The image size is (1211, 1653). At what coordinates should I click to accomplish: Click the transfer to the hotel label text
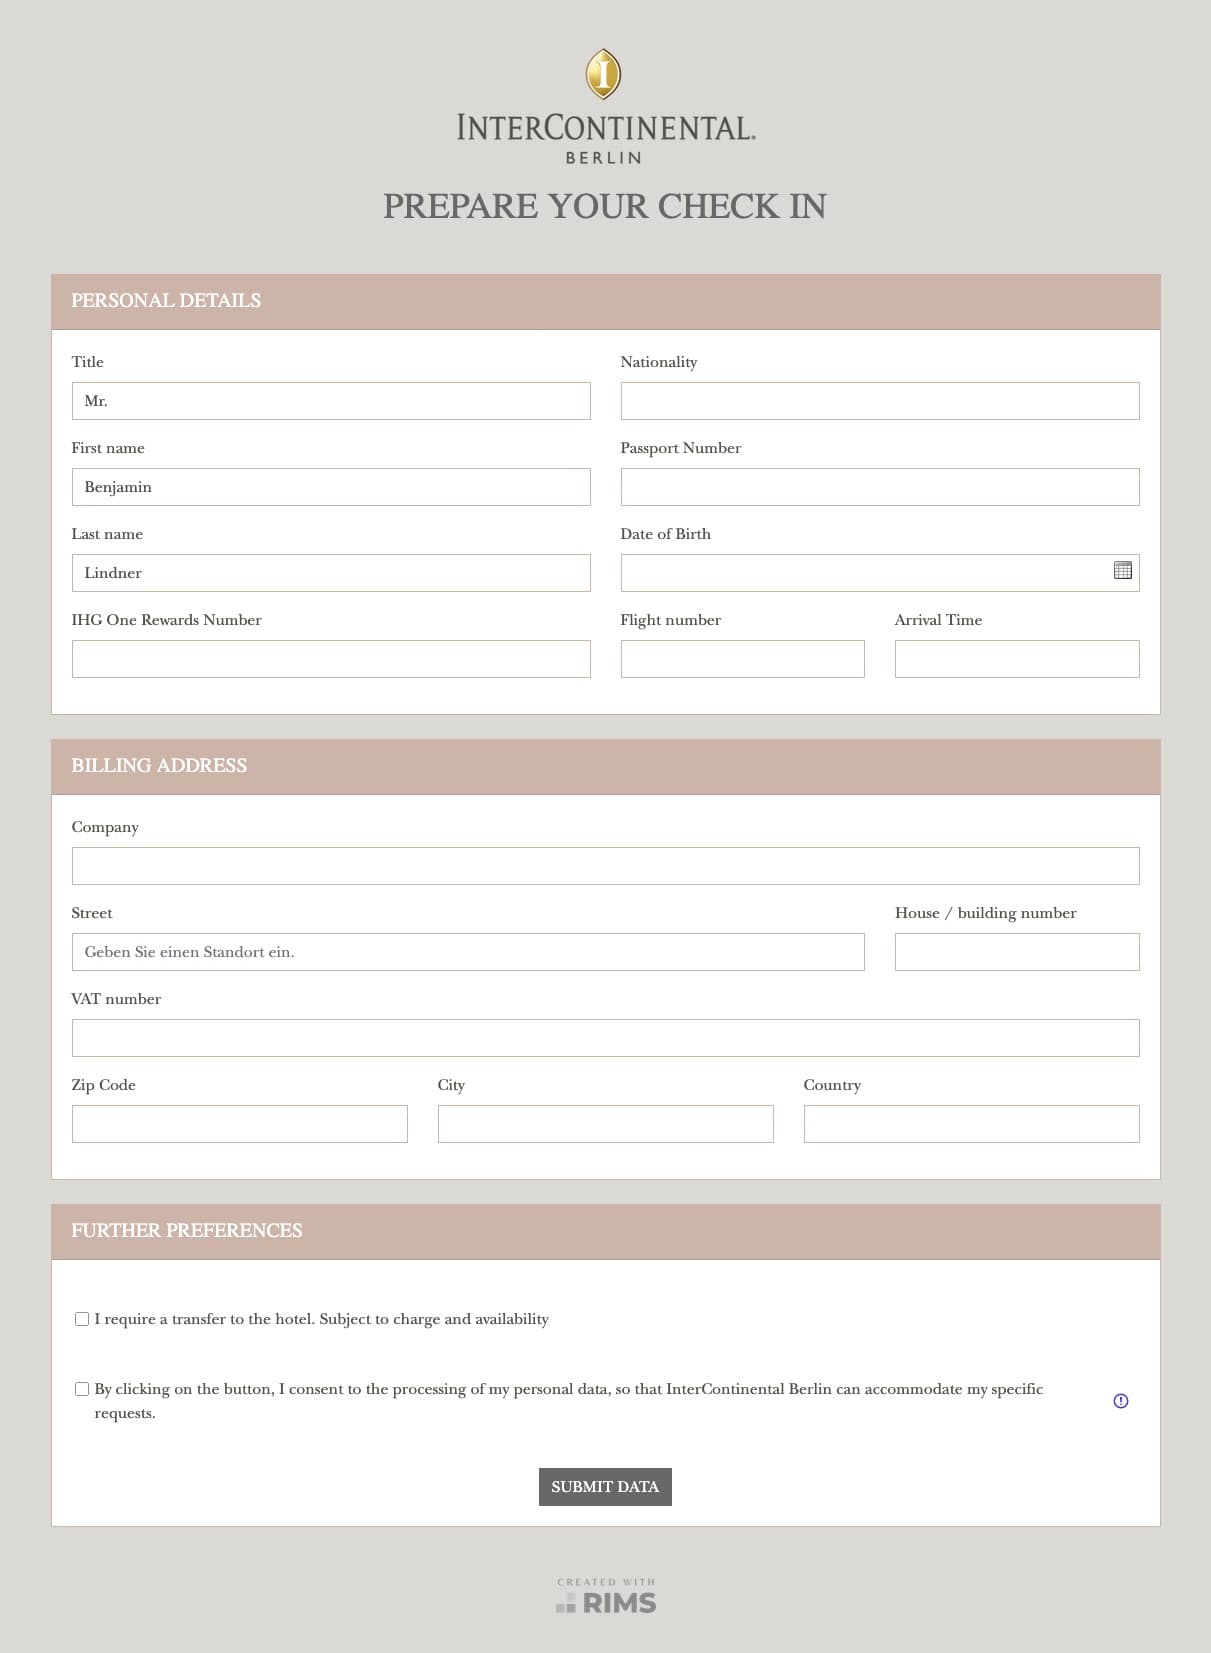[x=321, y=1319]
